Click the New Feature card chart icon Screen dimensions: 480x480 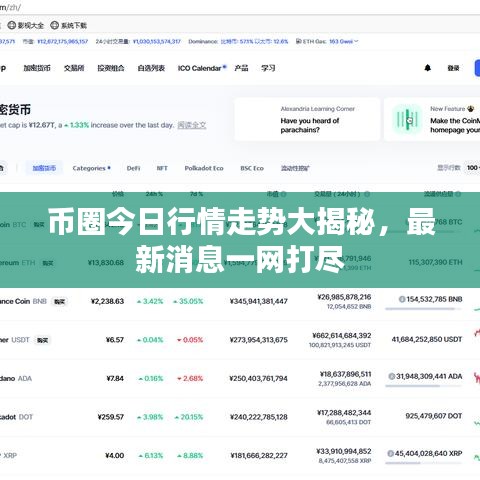(407, 119)
